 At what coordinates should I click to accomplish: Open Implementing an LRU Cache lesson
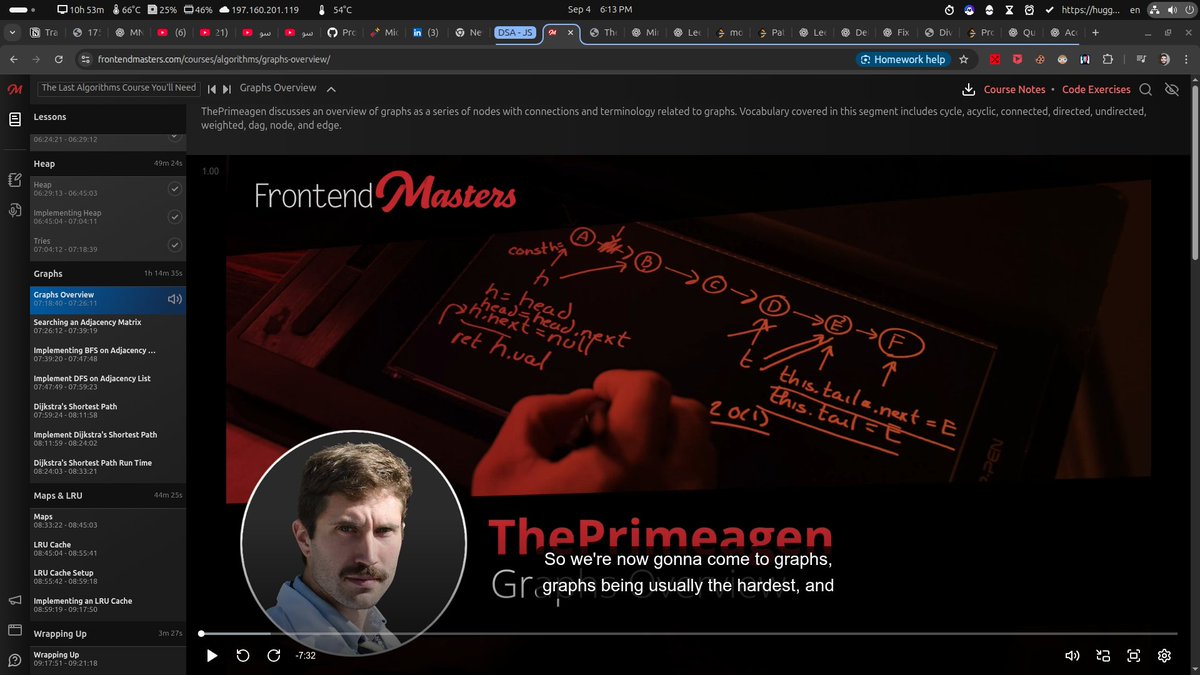pyautogui.click(x=108, y=604)
